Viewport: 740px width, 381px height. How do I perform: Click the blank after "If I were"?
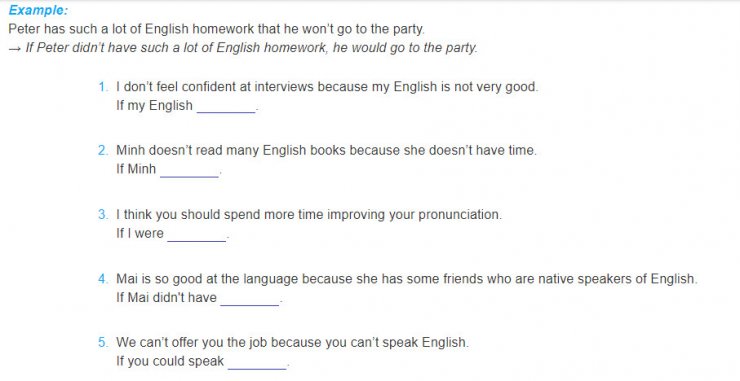click(x=197, y=234)
